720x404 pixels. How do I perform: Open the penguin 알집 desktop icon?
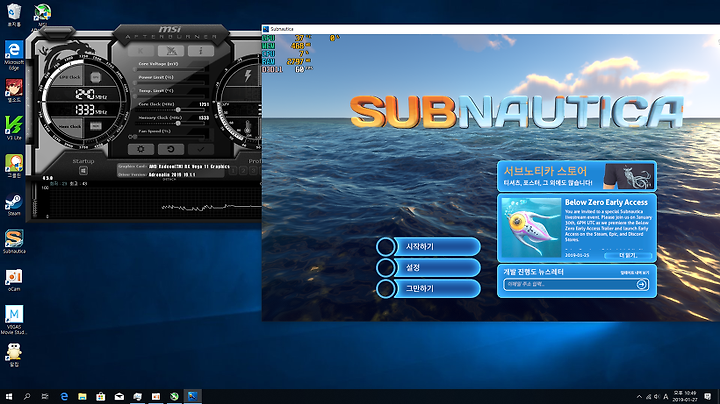pyautogui.click(x=14, y=354)
